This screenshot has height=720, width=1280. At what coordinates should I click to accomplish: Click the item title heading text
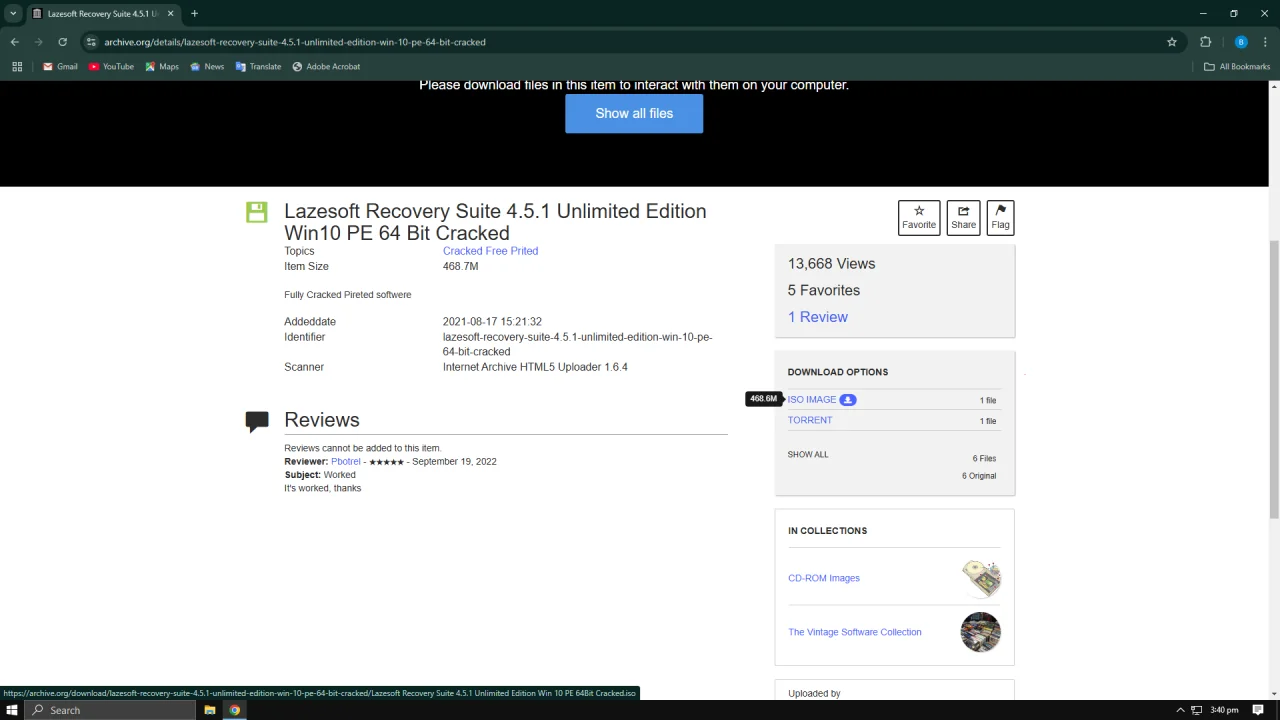coord(497,222)
